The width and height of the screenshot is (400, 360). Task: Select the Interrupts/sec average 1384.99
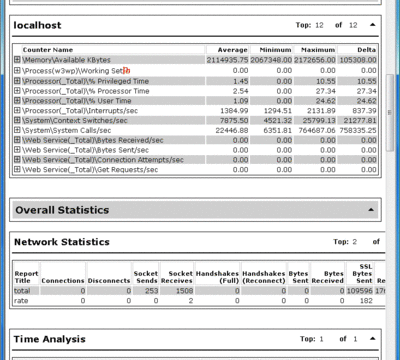coord(234,111)
